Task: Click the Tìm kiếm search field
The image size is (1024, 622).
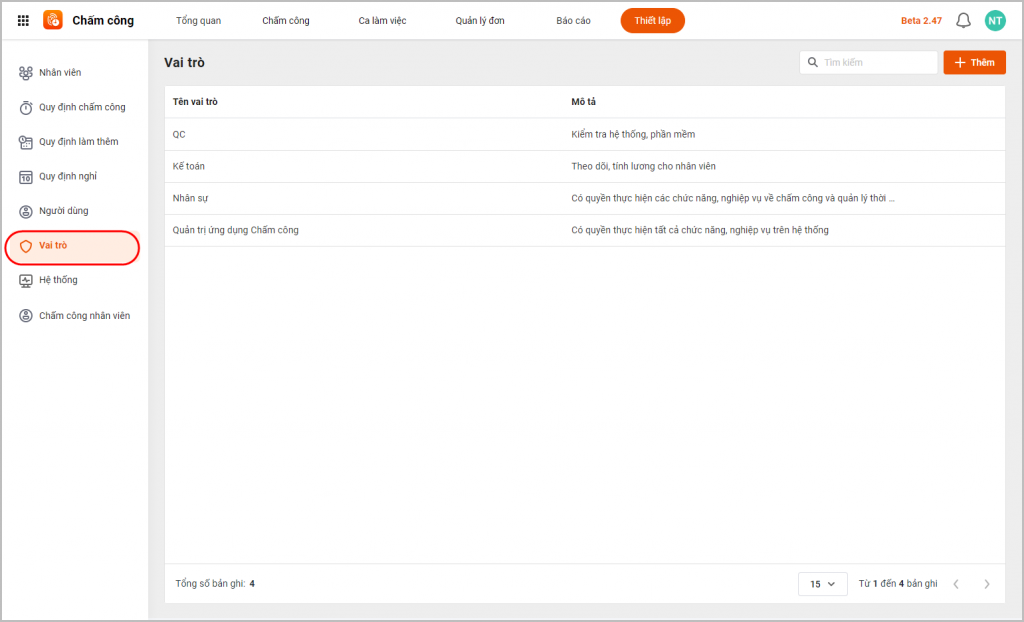Action: 876,63
